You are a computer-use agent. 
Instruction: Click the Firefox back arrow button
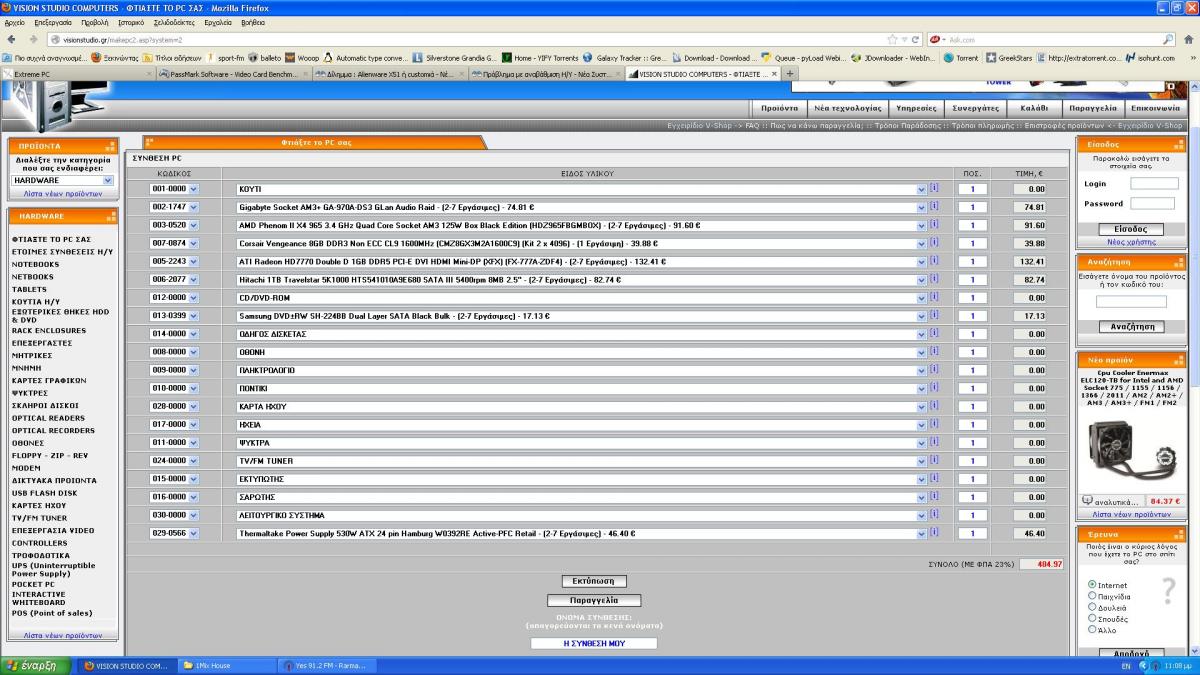pos(11,39)
